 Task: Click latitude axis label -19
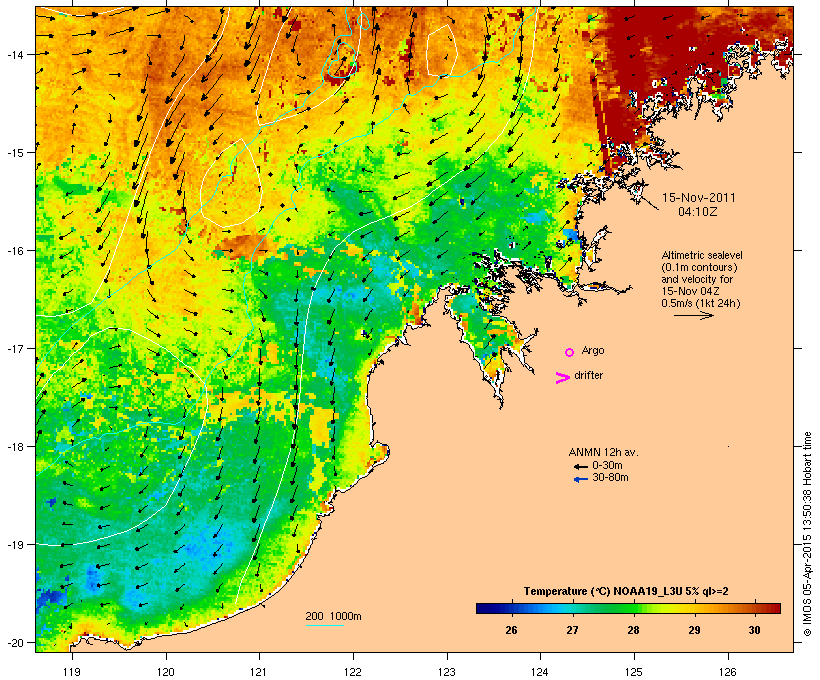point(15,545)
